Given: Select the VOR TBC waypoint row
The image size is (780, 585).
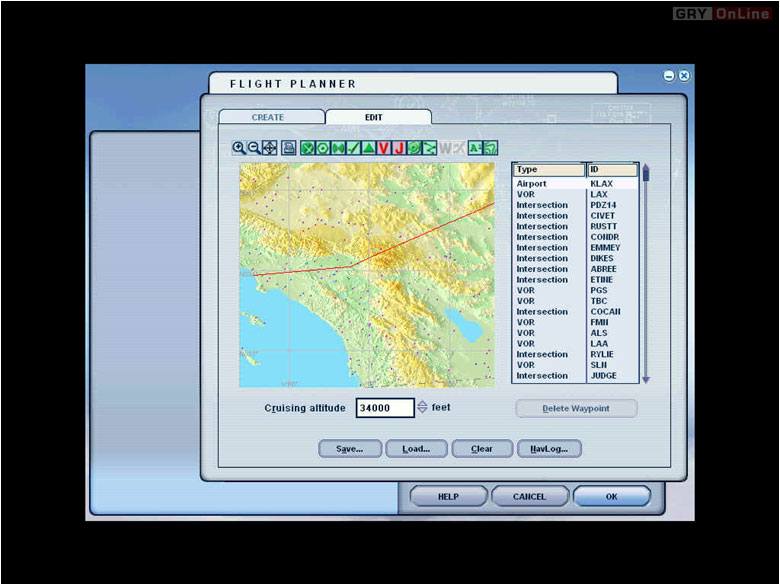Looking at the screenshot, I should tap(576, 301).
